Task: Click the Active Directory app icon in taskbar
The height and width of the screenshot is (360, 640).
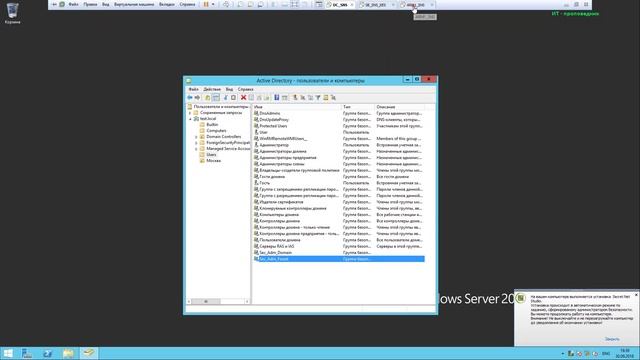Action: 89,353
